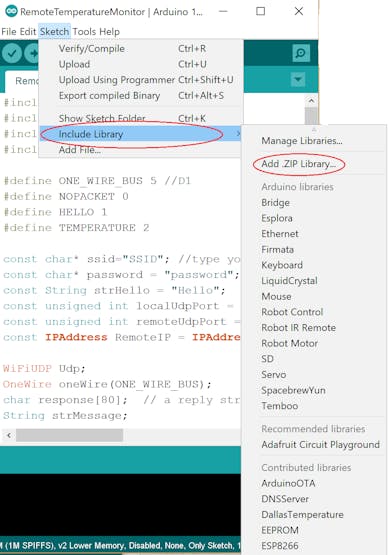
Task: Open the Help menu
Action: pos(109,32)
